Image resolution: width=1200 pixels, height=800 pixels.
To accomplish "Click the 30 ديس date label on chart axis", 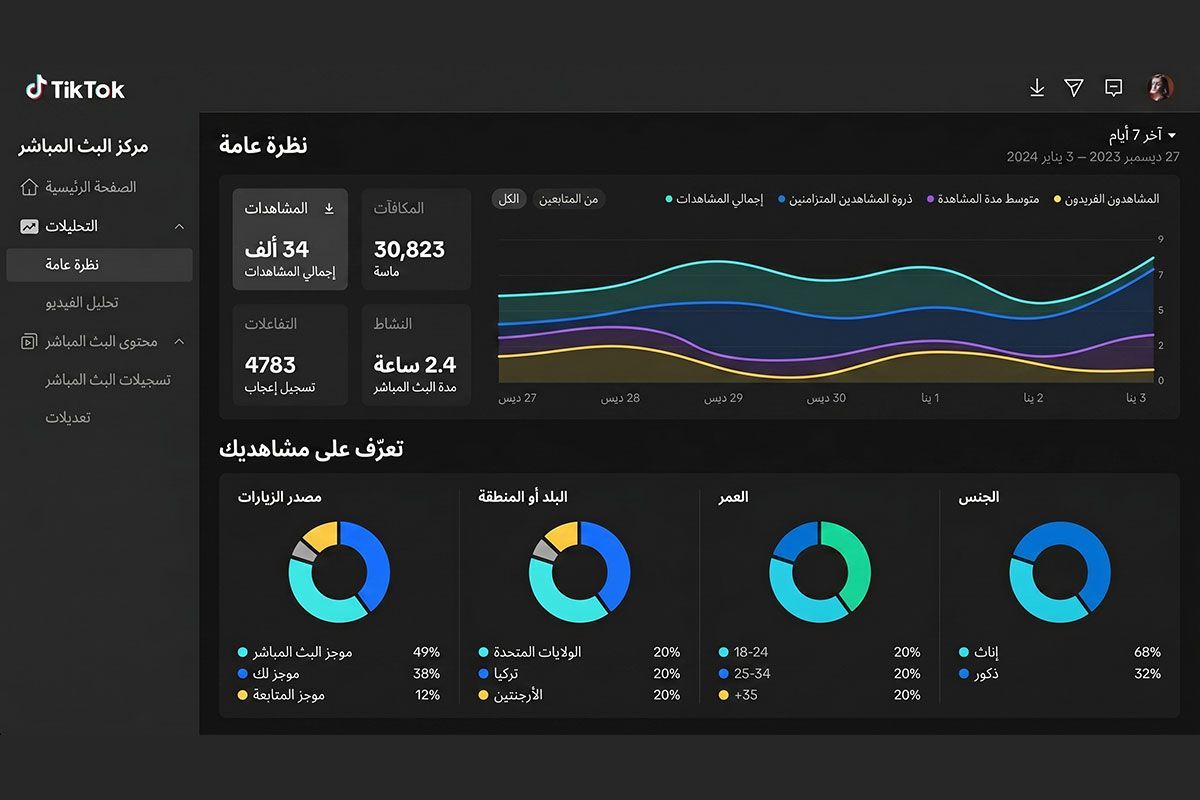I will [827, 398].
